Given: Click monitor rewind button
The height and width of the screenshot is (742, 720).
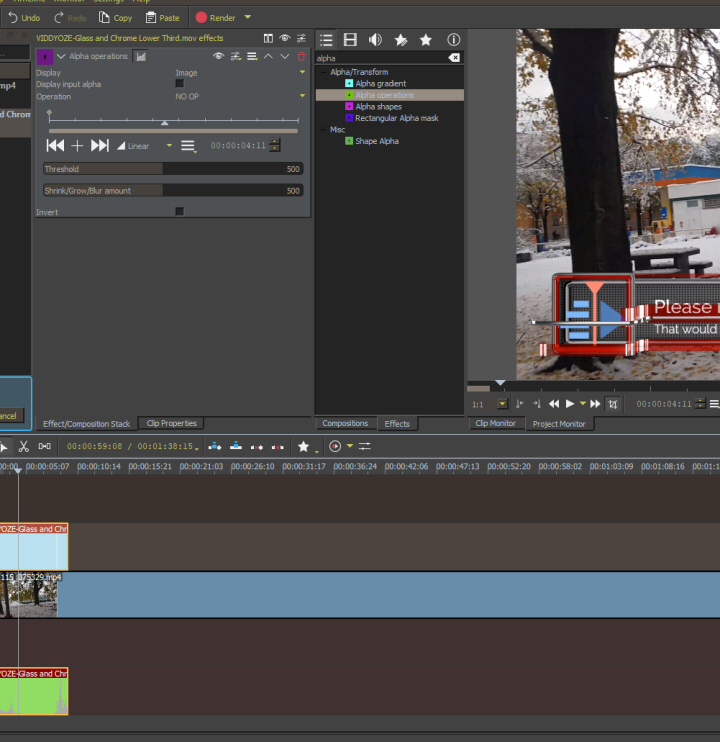Looking at the screenshot, I should (x=553, y=404).
